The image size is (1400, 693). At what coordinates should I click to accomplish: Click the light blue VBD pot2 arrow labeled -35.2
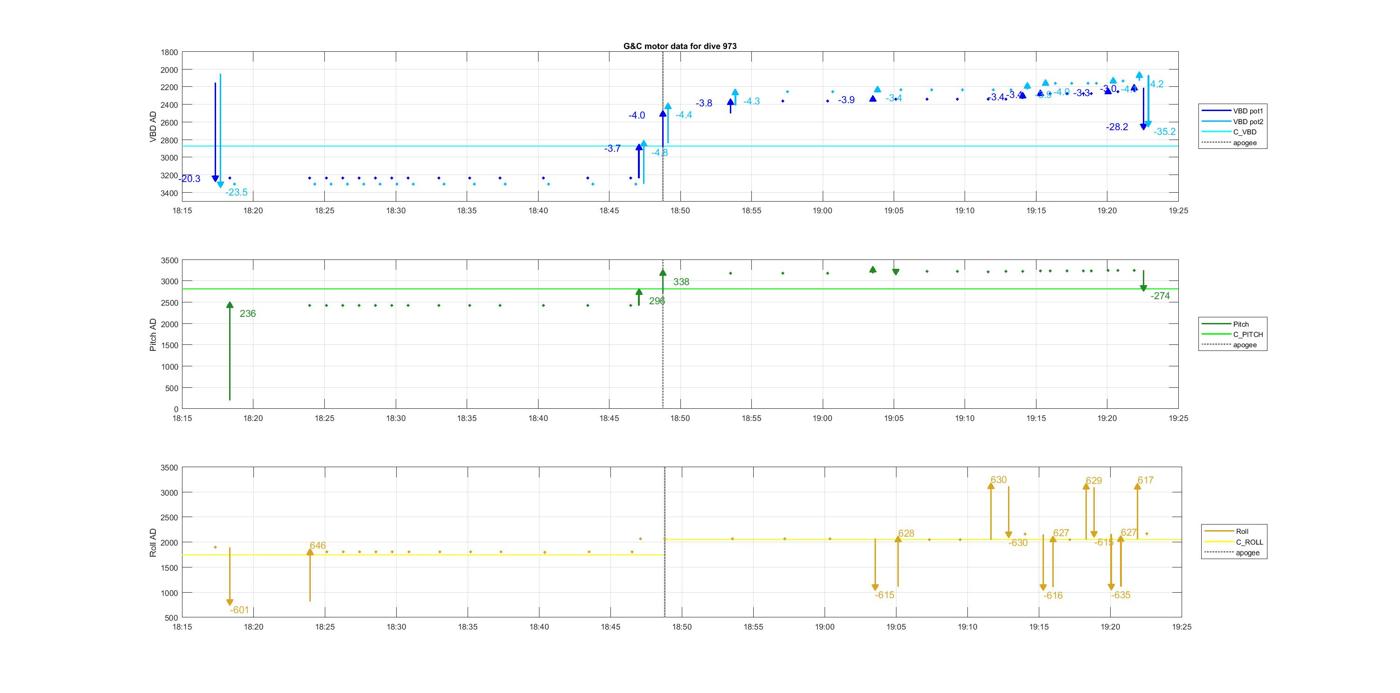[x=1148, y=99]
